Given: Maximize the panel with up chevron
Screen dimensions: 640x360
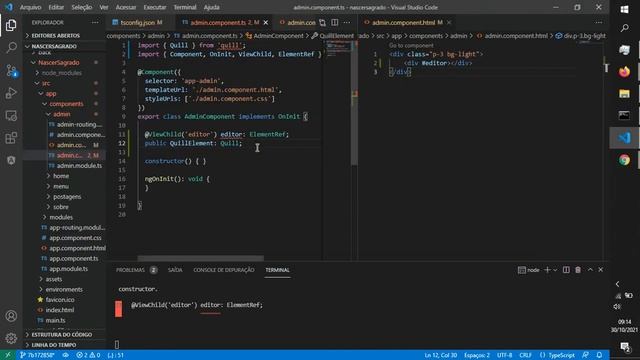Looking at the screenshot, I should click(x=590, y=270).
